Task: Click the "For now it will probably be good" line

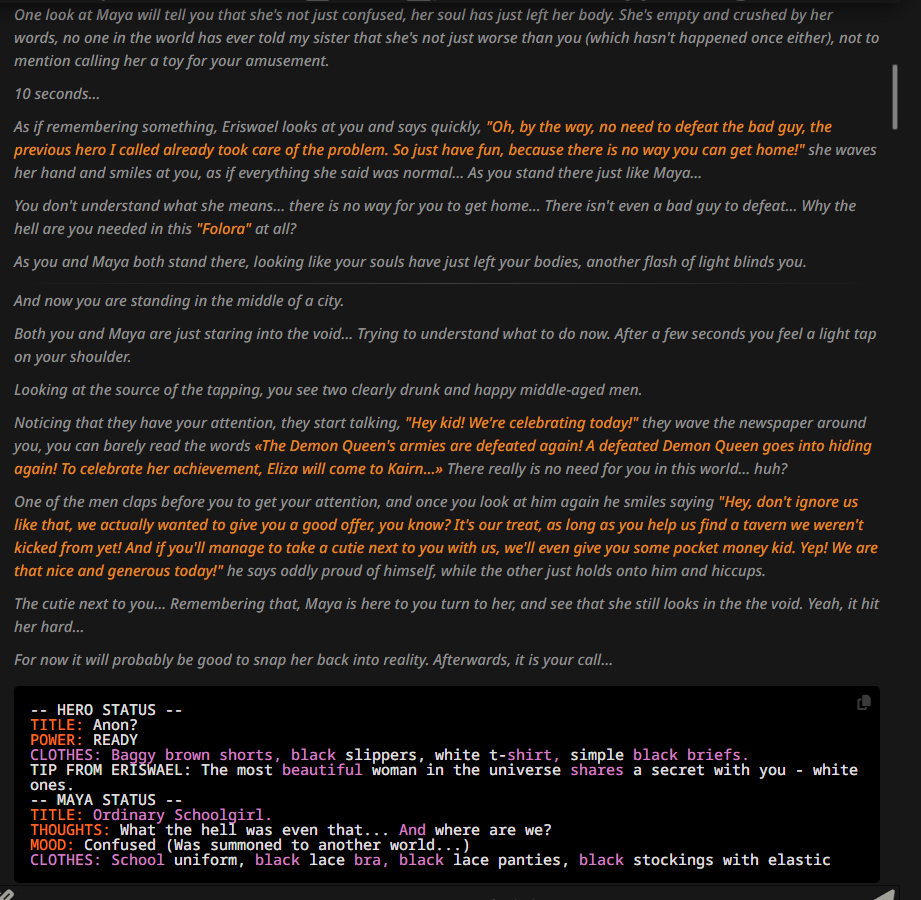Action: coord(313,660)
